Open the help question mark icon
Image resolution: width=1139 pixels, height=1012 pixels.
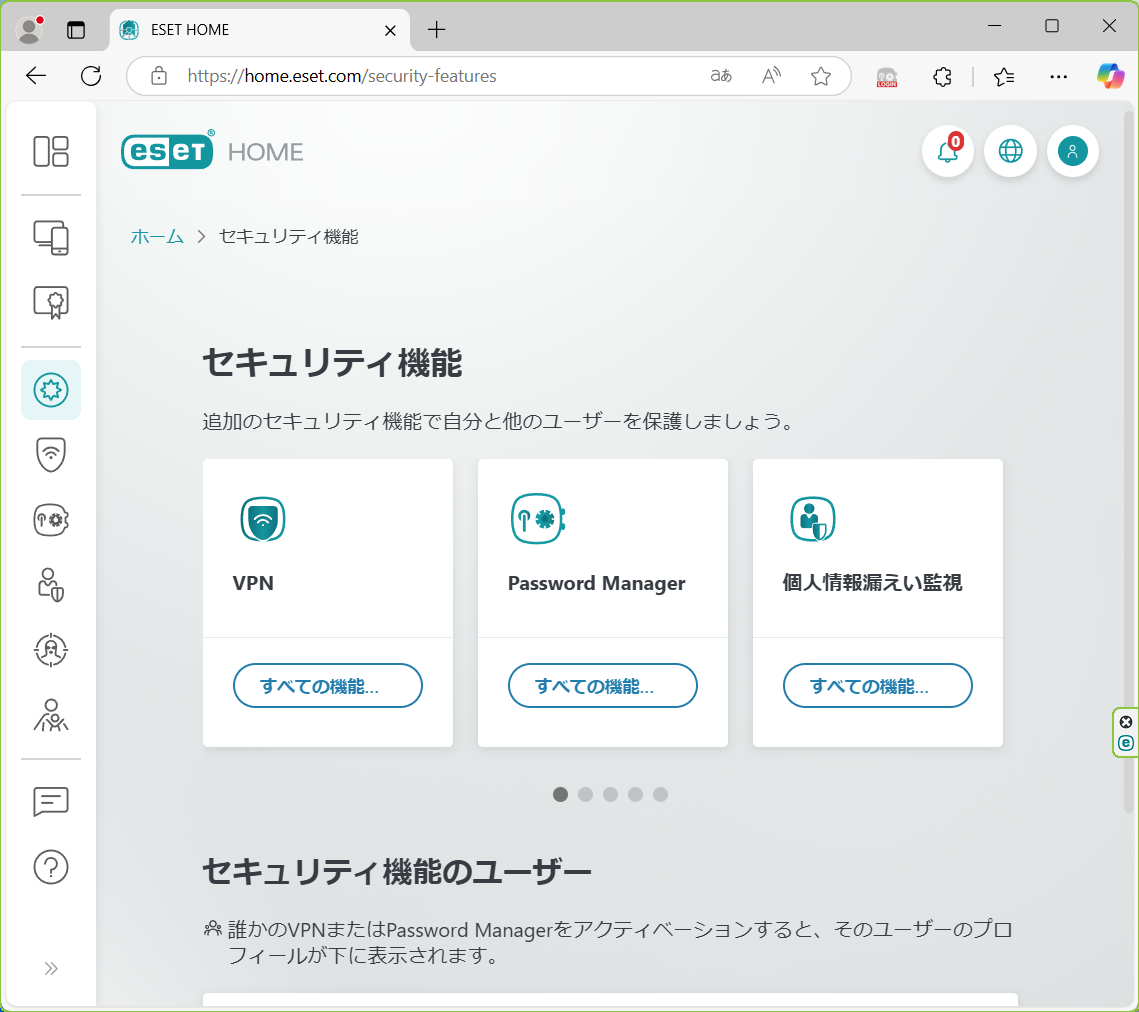(x=51, y=867)
